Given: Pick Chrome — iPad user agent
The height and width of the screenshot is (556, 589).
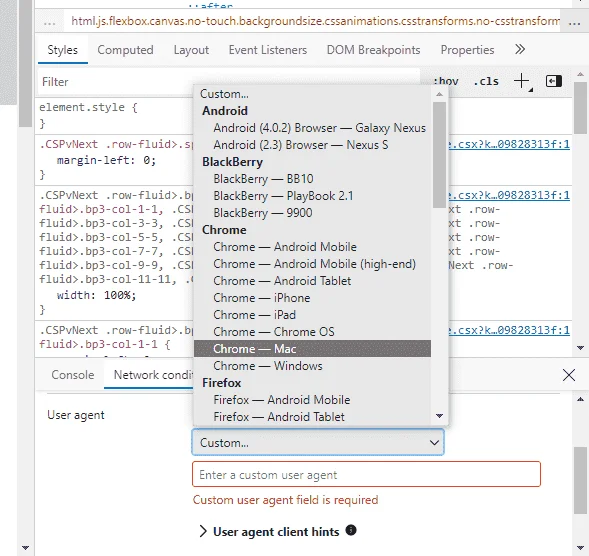Looking at the screenshot, I should (312, 315).
